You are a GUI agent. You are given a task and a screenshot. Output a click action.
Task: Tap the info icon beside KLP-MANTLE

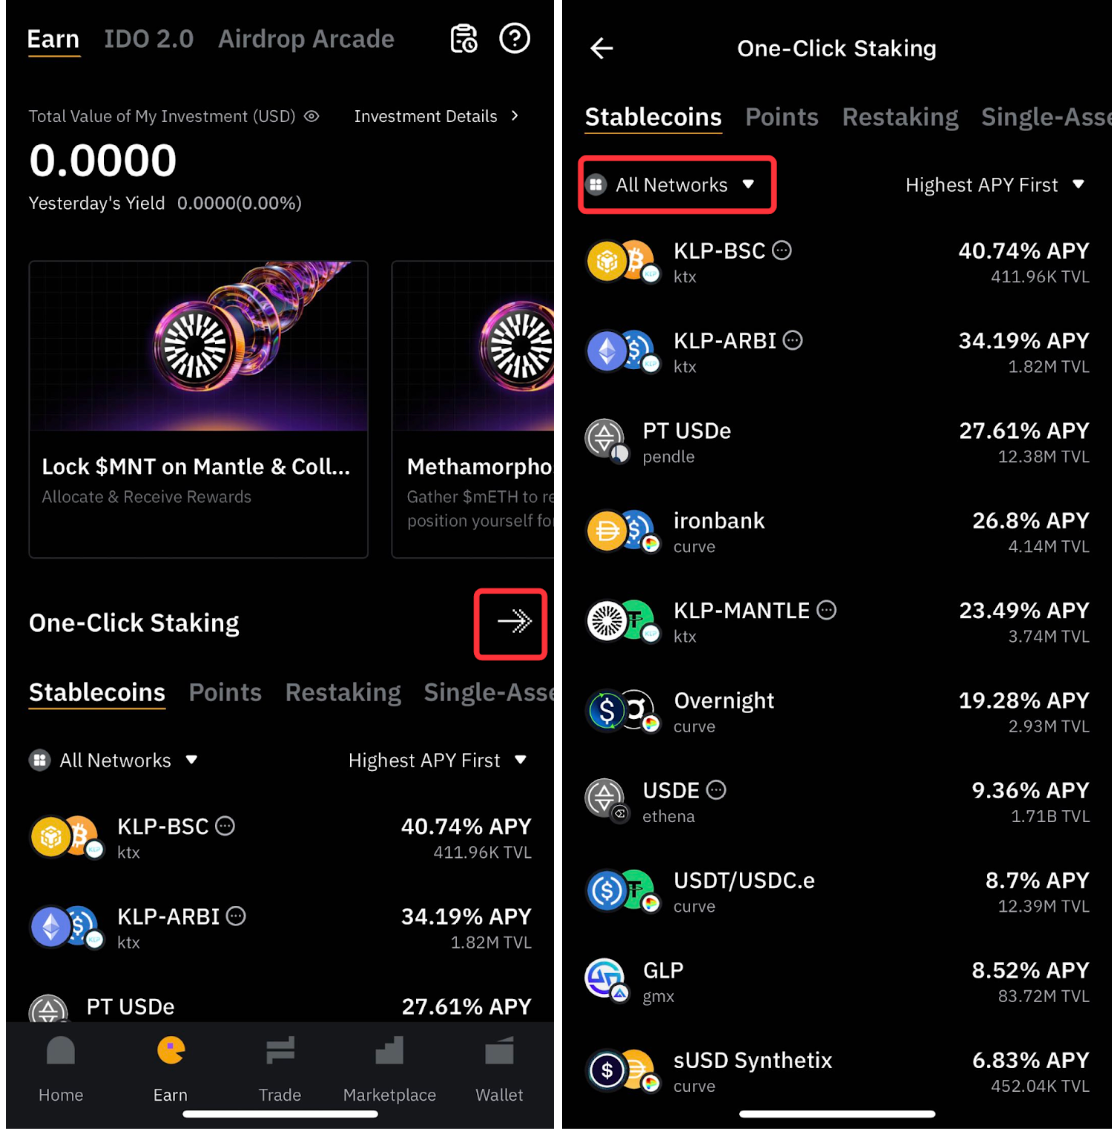tap(827, 610)
